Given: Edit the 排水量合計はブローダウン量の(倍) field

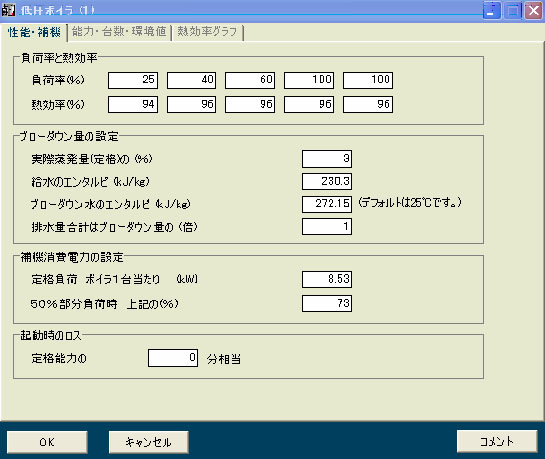Looking at the screenshot, I should tap(327, 227).
